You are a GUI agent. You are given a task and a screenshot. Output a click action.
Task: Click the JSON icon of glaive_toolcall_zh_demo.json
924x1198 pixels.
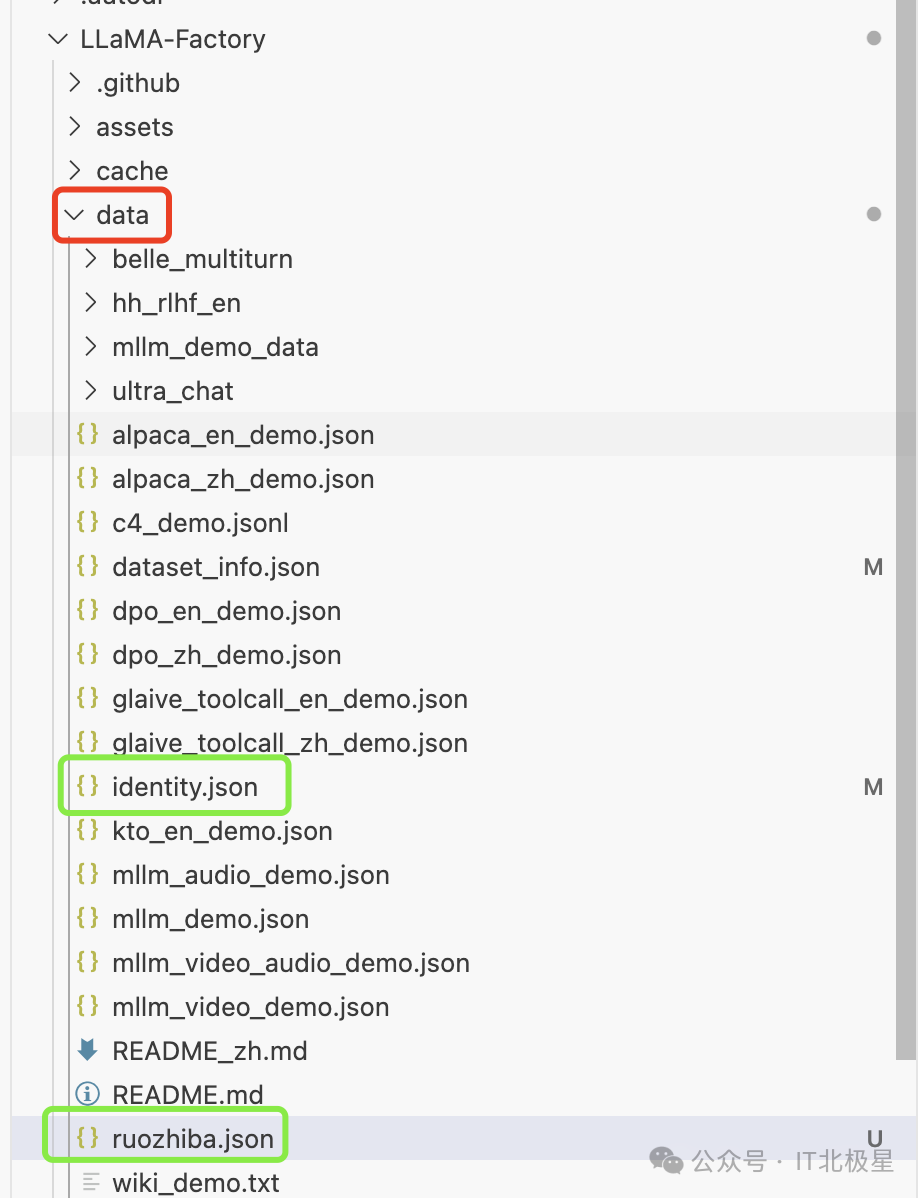(x=88, y=742)
